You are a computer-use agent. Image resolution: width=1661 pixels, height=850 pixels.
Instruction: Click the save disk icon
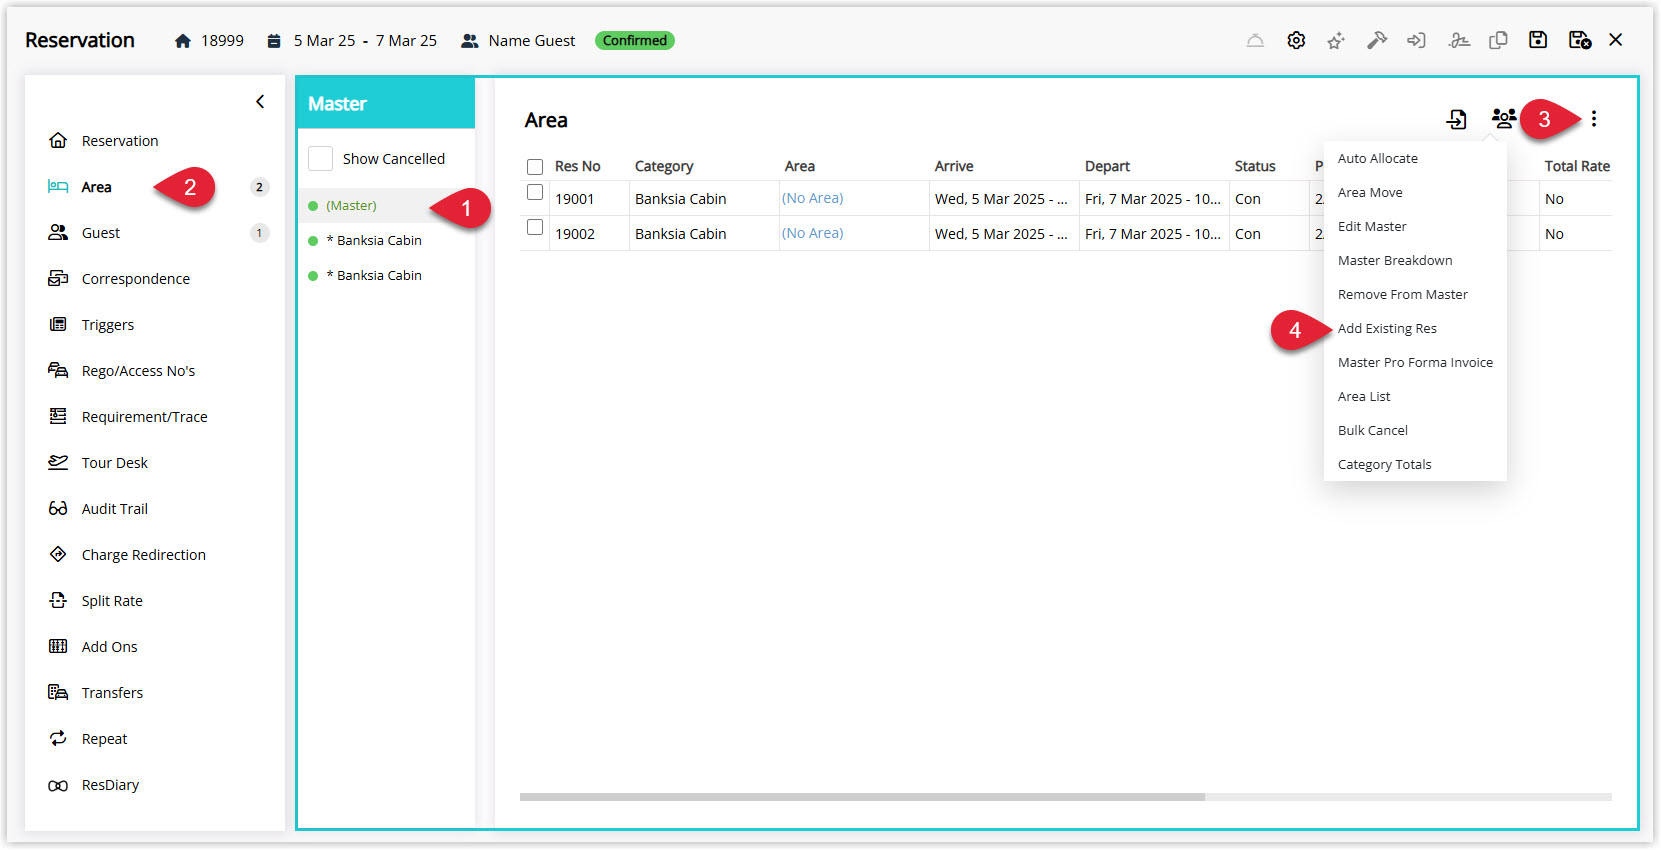click(1538, 40)
